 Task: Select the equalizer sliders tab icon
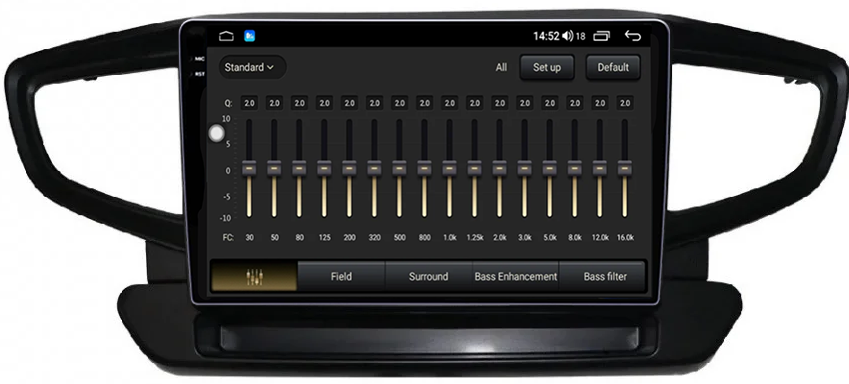click(254, 276)
